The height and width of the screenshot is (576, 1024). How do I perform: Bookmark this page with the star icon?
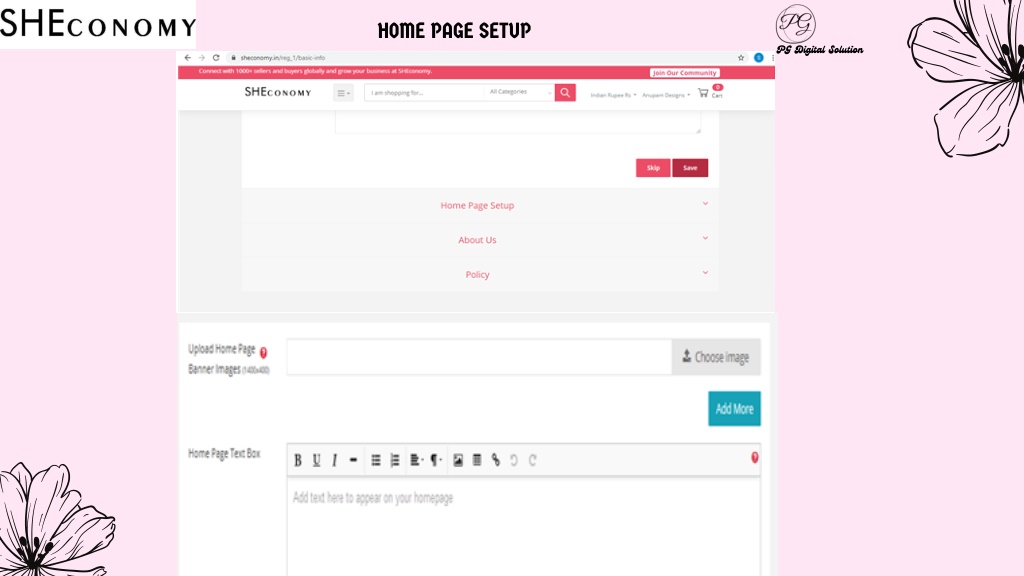click(741, 57)
